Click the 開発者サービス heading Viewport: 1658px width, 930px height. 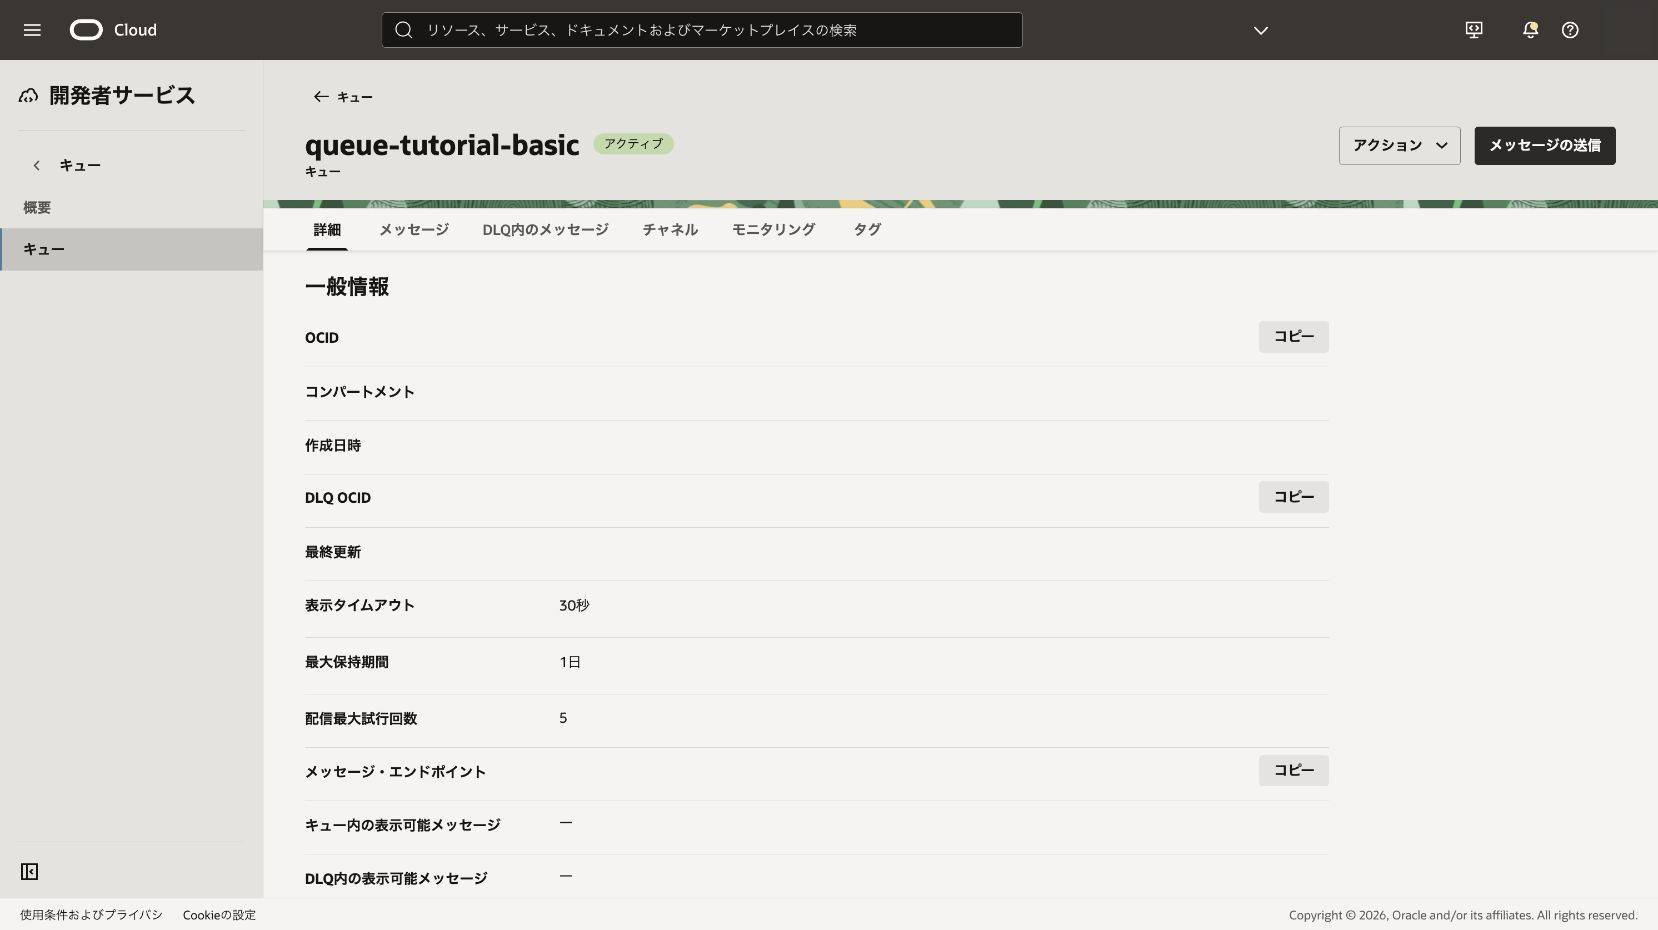coord(122,96)
